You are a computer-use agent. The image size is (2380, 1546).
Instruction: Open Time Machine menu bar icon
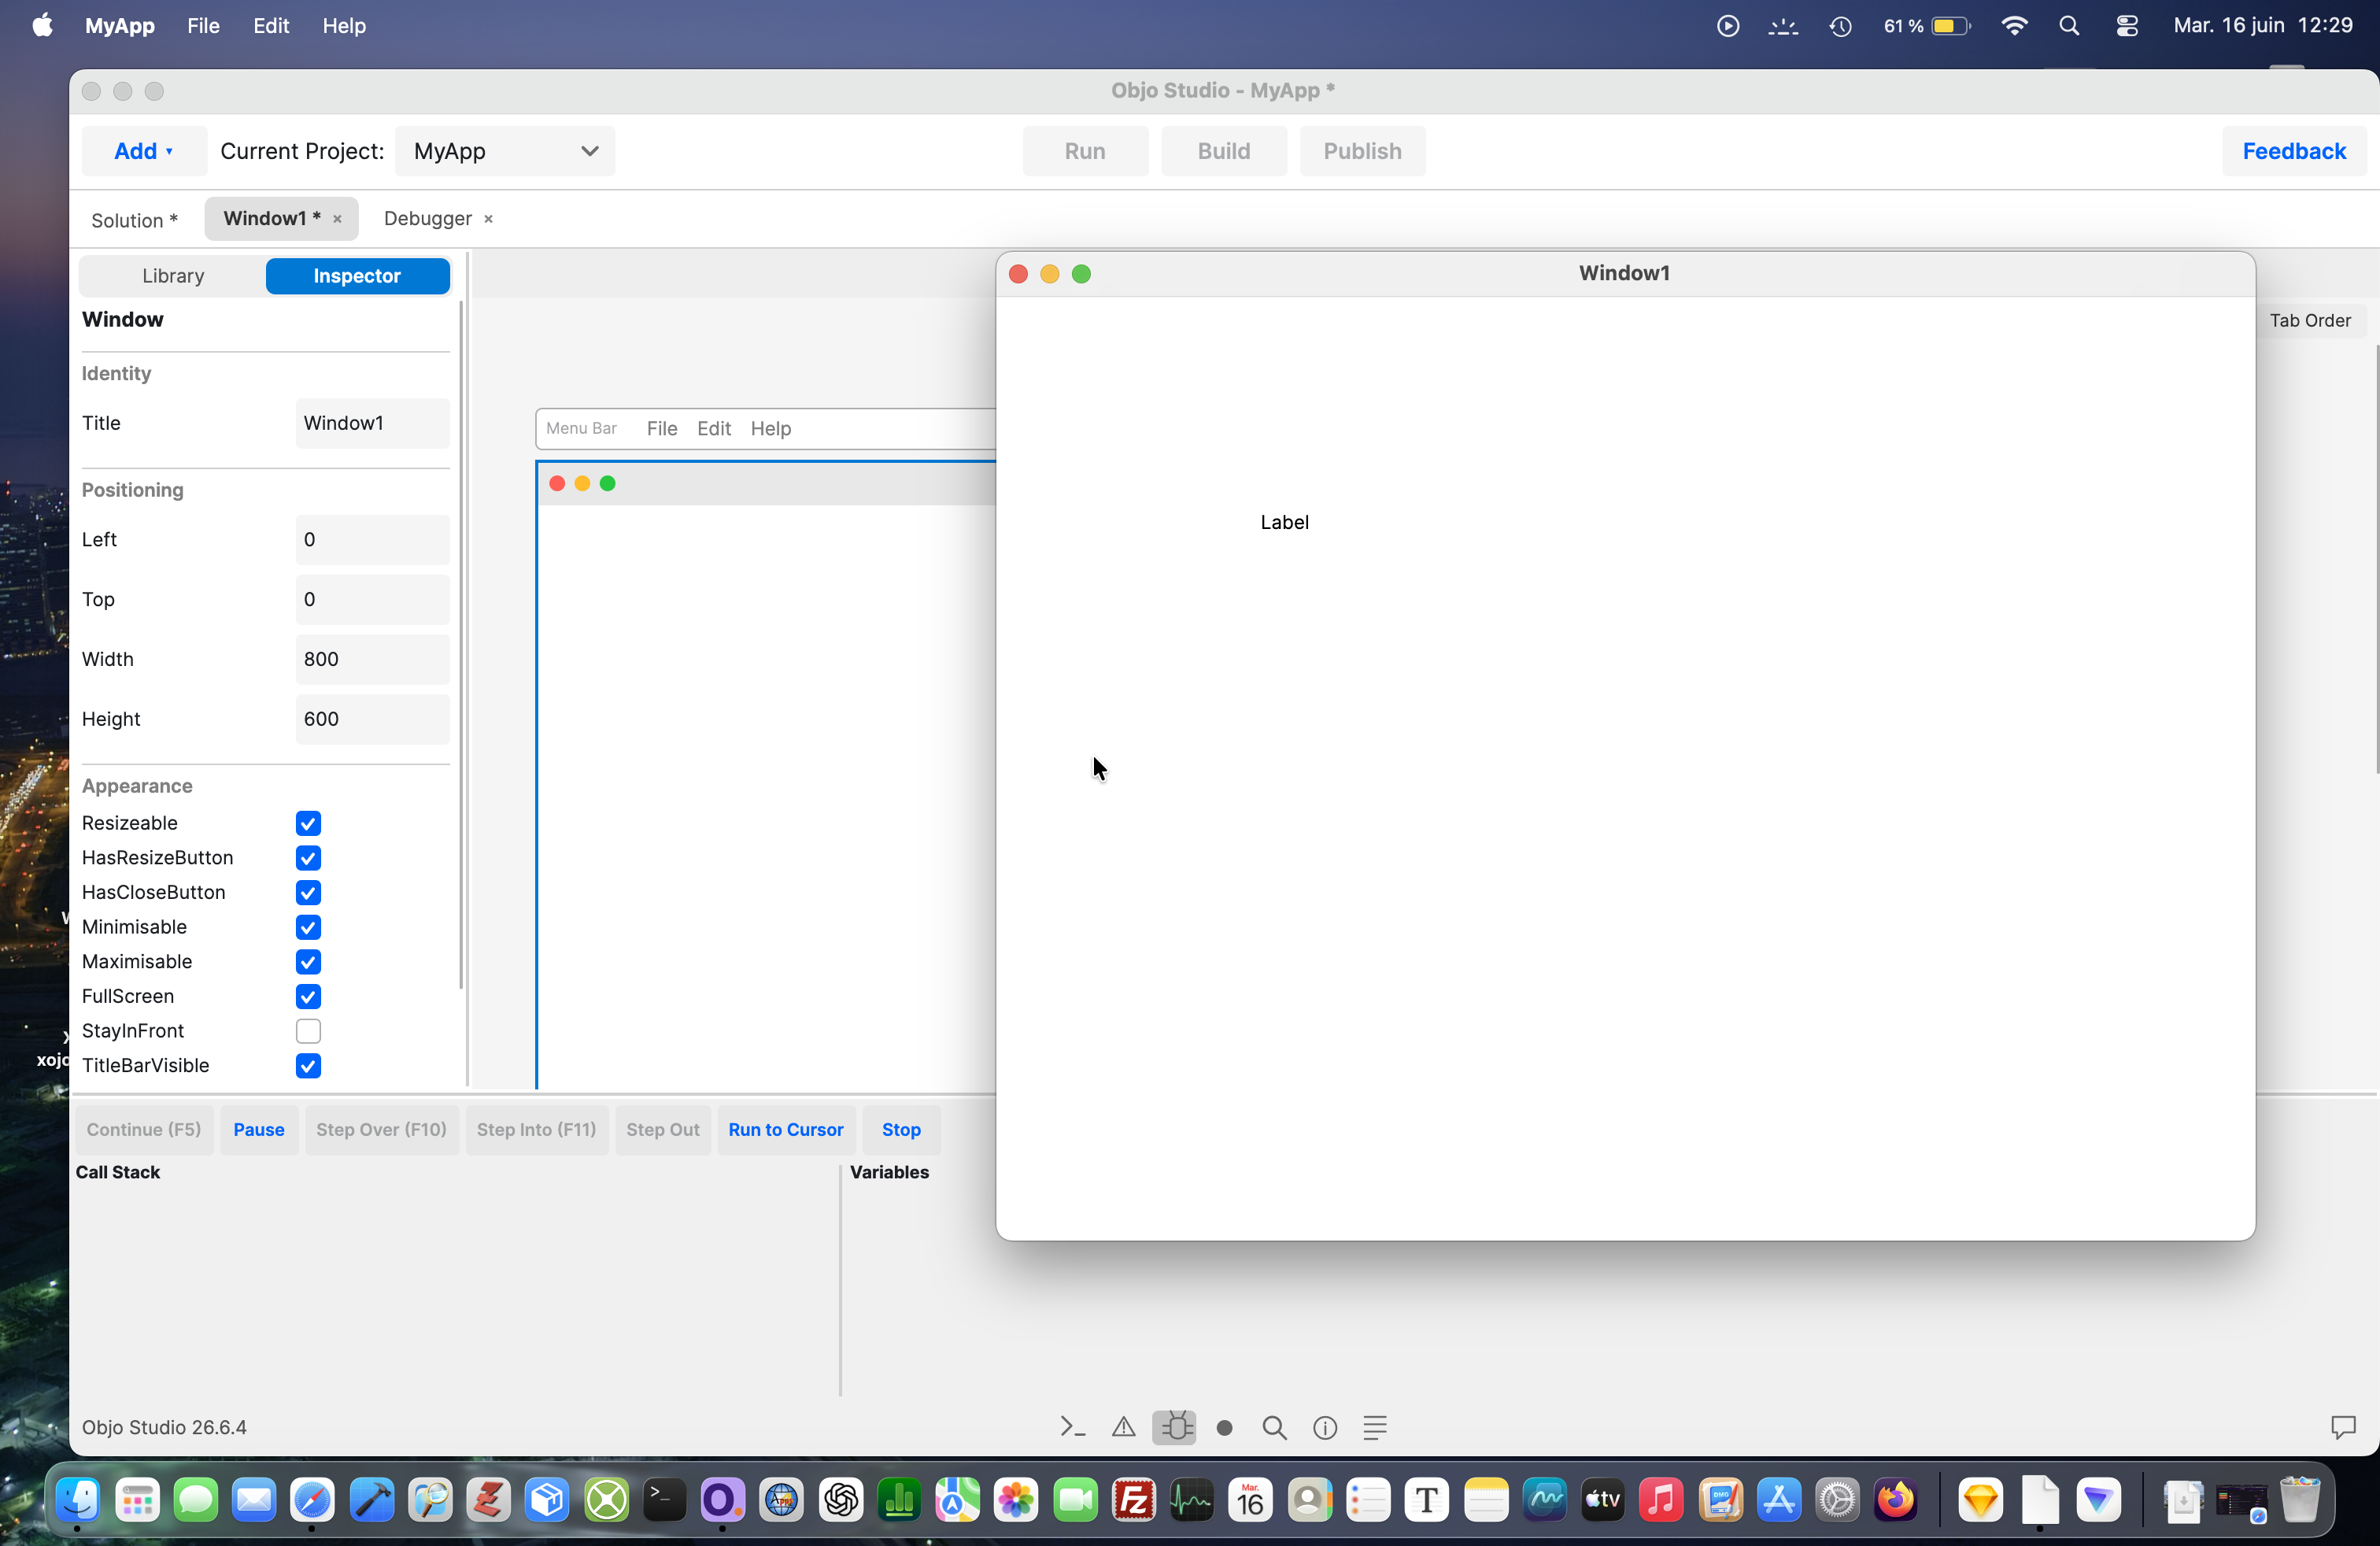(1840, 26)
